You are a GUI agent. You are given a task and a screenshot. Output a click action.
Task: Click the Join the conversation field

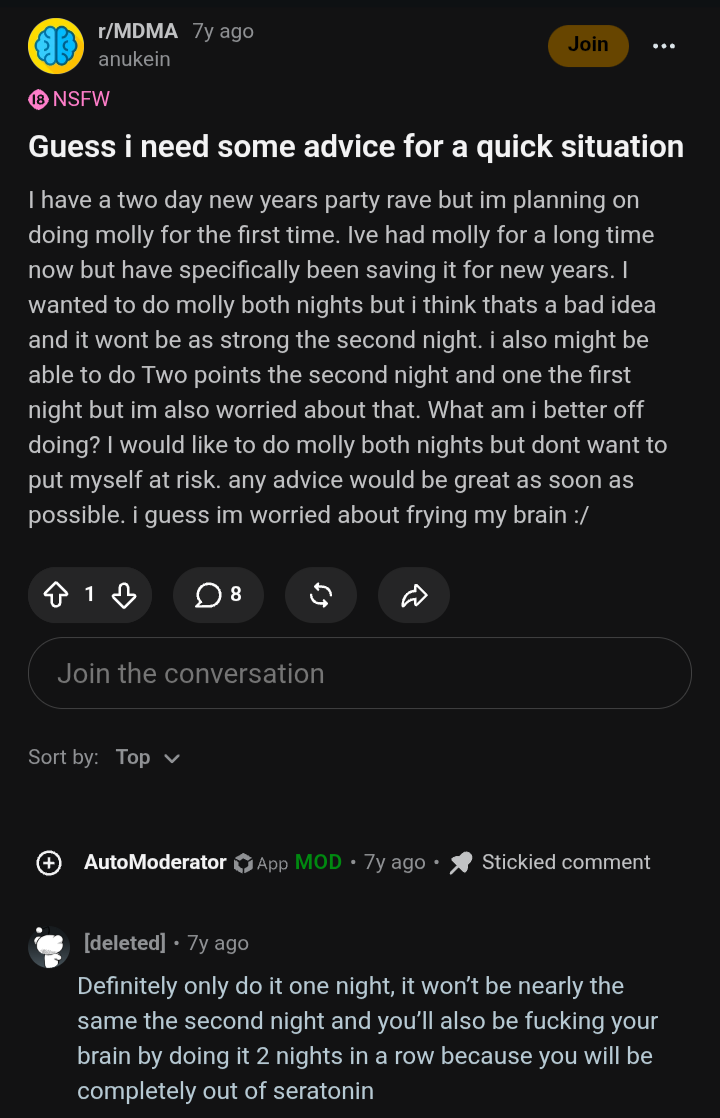360,673
